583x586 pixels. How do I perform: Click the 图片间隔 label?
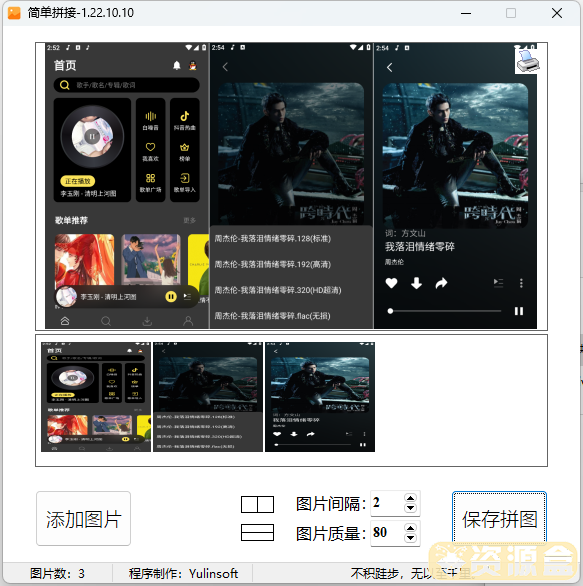330,504
